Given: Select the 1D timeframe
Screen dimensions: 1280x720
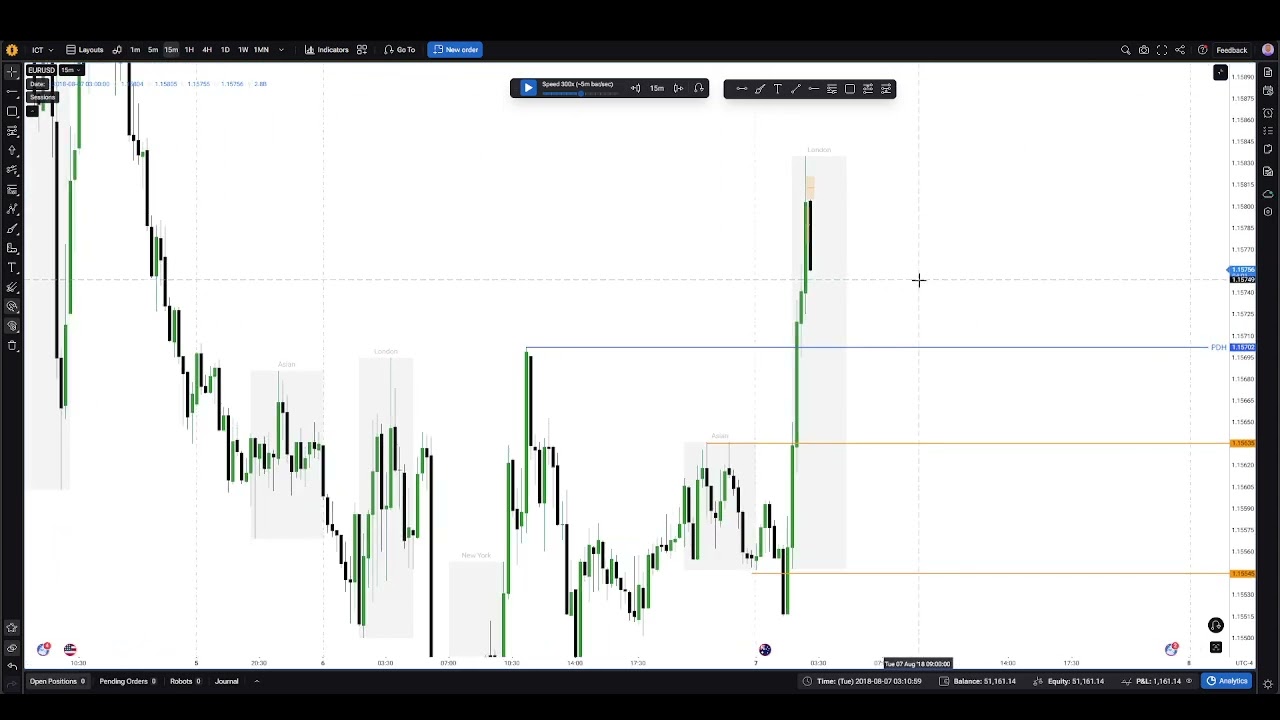Looking at the screenshot, I should (225, 50).
